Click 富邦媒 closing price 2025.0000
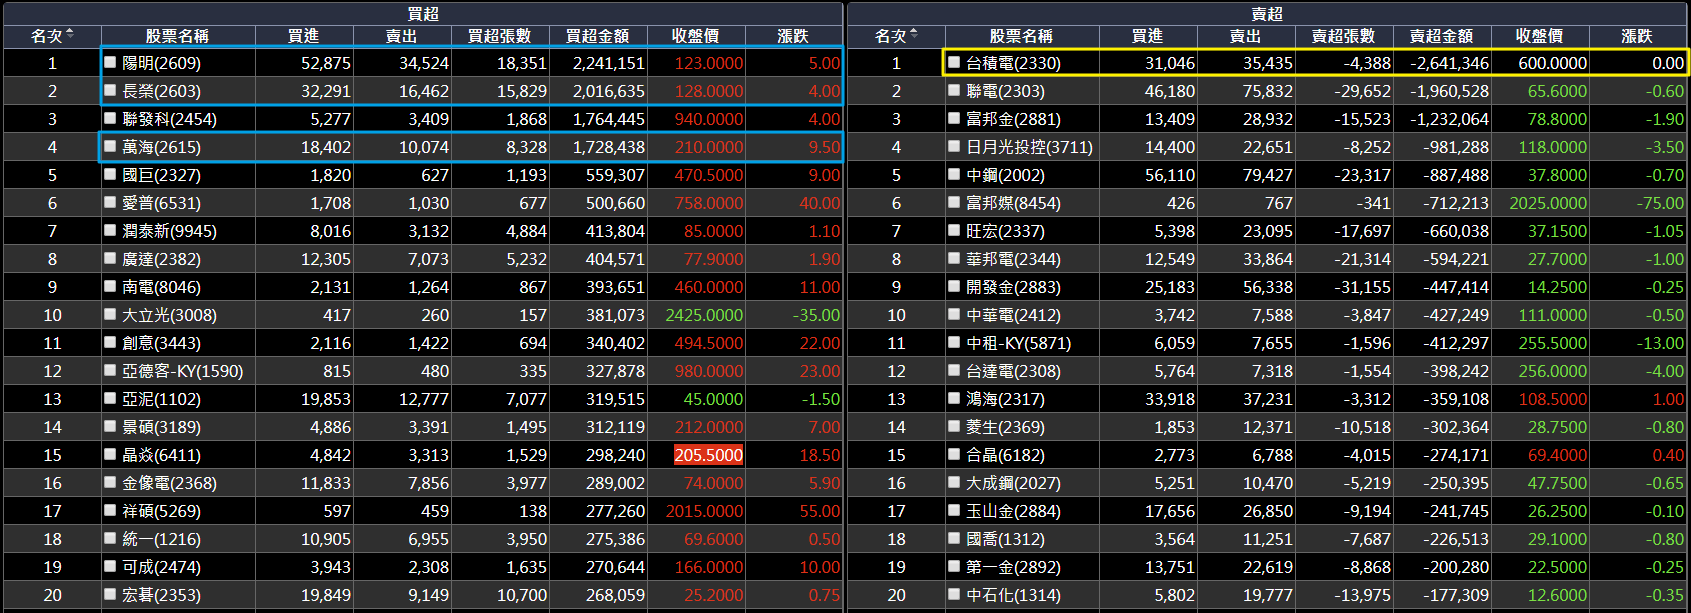Viewport: 1691px width, 613px height. pyautogui.click(x=1548, y=203)
